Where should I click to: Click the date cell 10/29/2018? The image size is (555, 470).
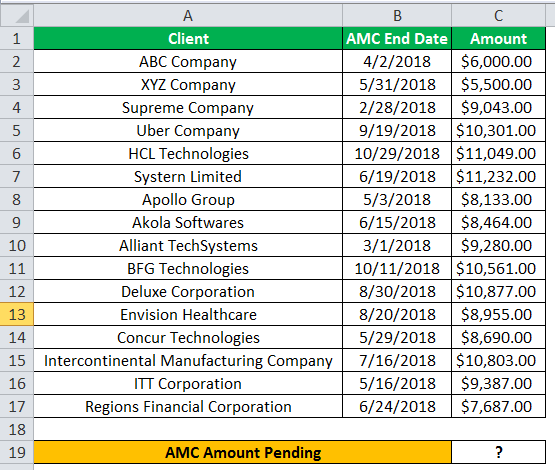point(397,154)
